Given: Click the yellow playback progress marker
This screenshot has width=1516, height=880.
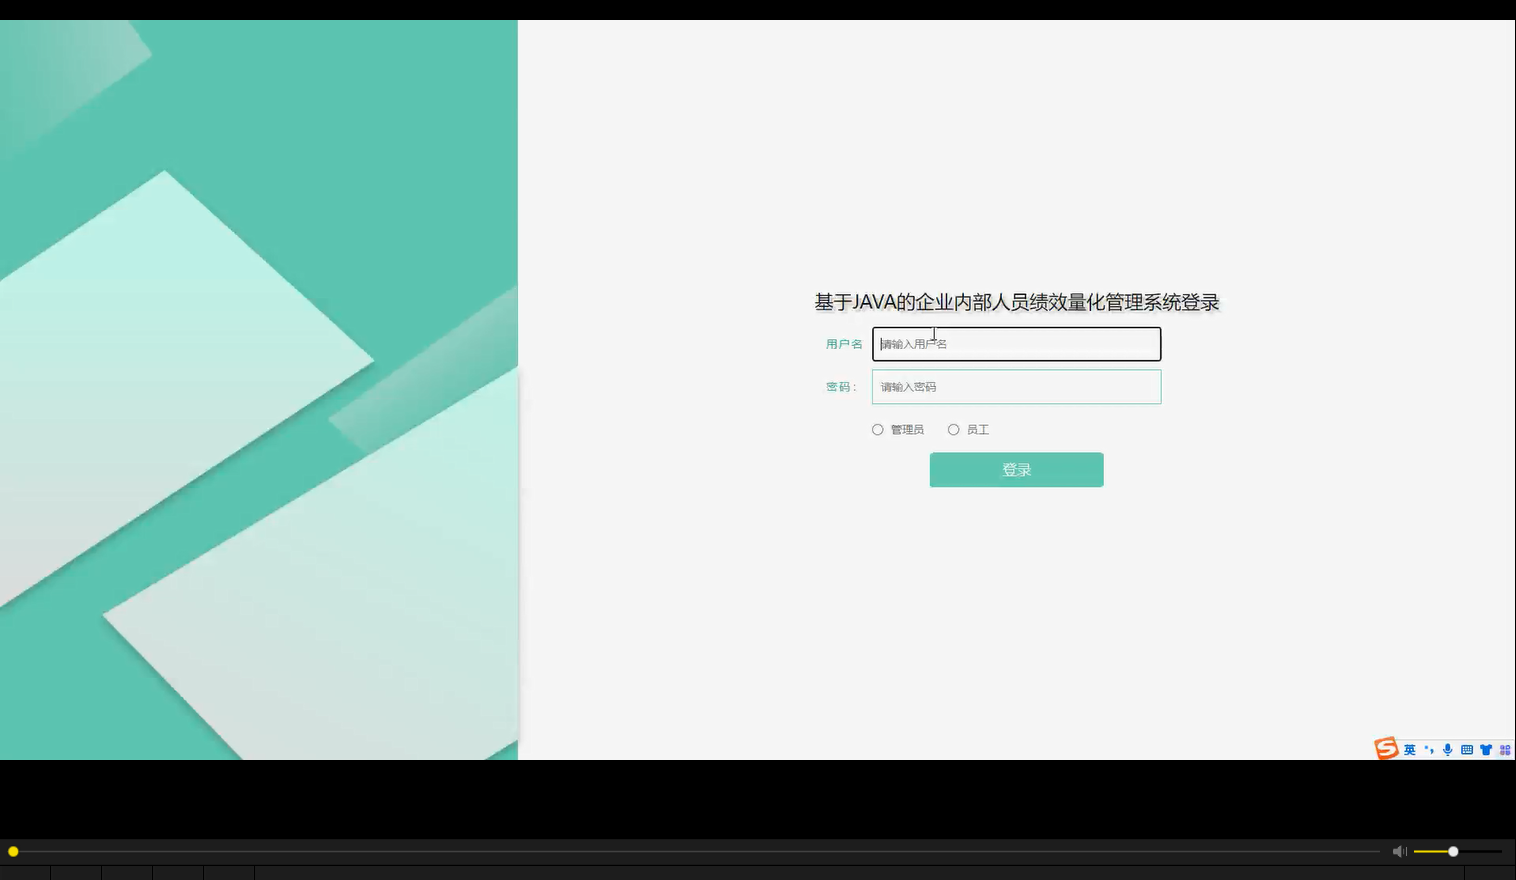Looking at the screenshot, I should click(13, 851).
